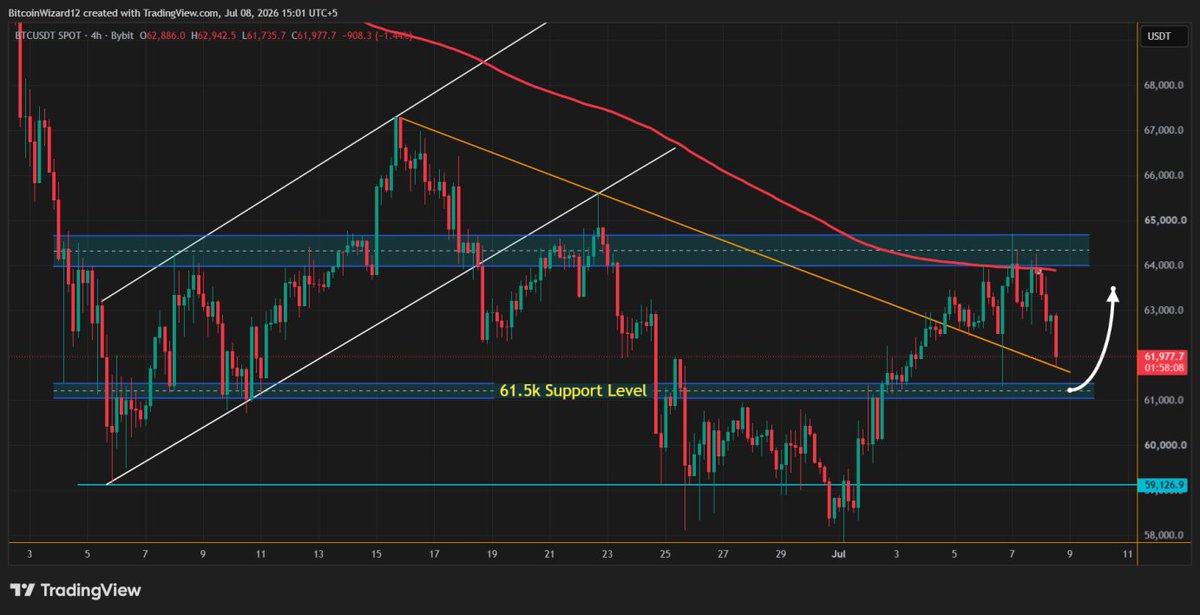
Task: Click the 25 date label on time axis
Action: click(666, 553)
